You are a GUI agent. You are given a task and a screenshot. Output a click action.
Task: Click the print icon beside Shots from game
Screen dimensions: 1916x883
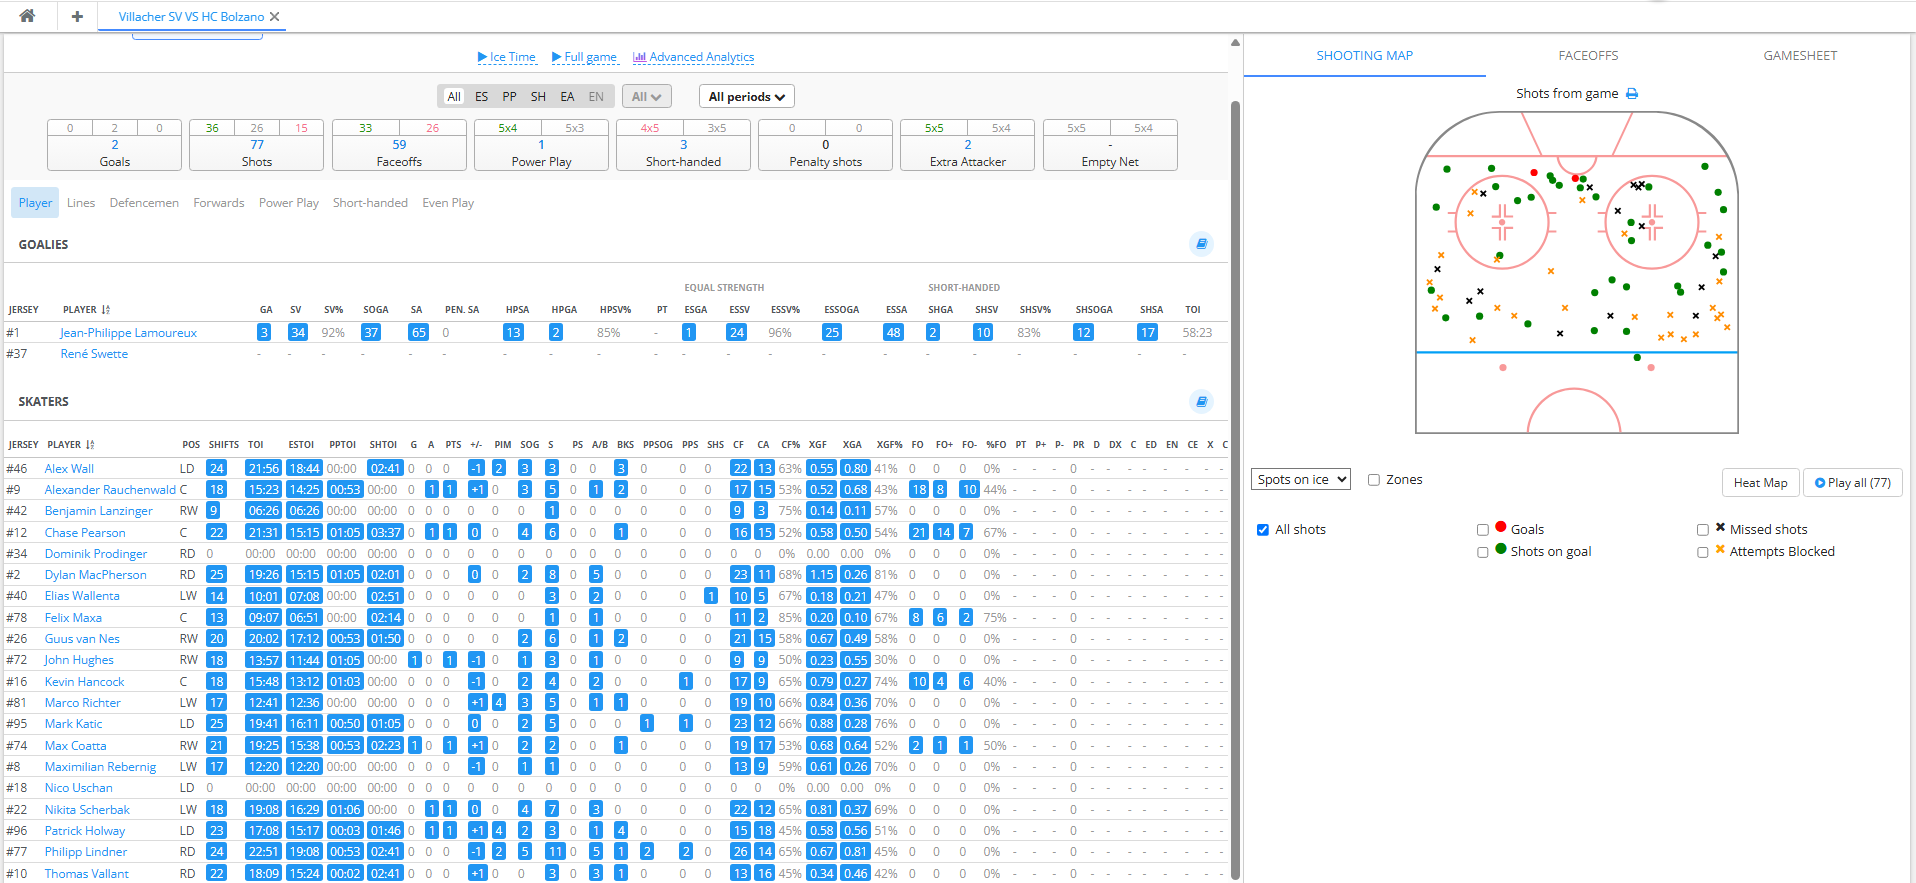point(1632,94)
